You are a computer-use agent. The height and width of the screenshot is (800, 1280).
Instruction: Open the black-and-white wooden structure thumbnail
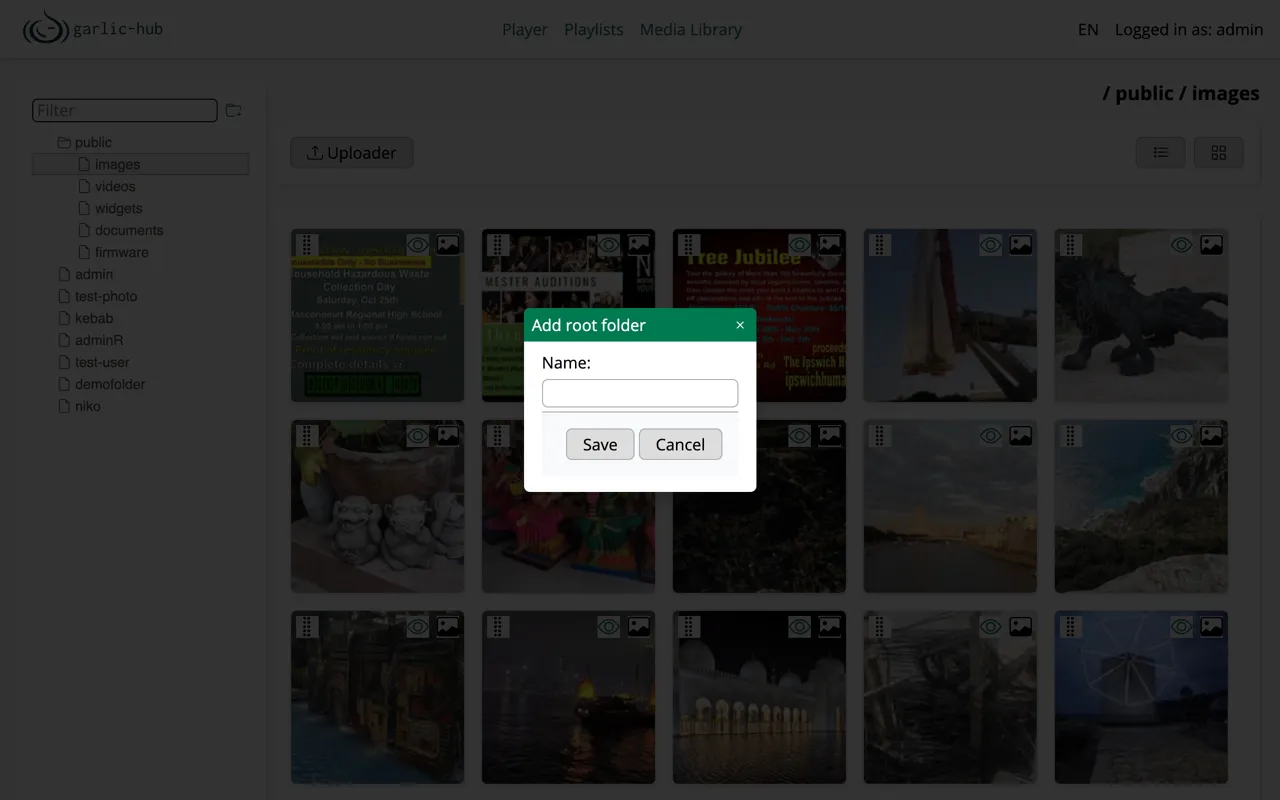950,697
